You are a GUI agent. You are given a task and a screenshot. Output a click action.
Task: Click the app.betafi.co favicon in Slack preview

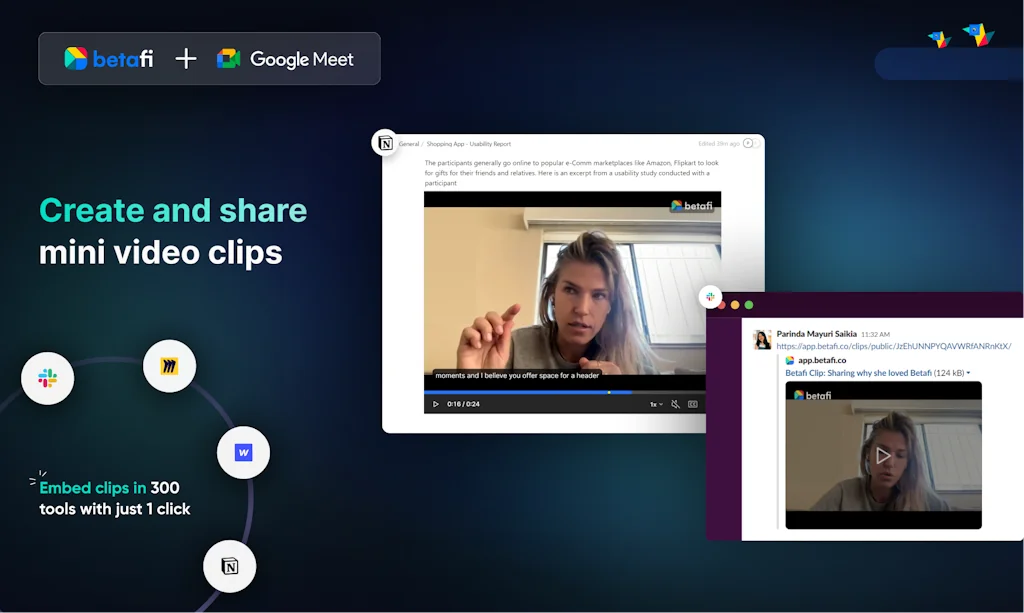point(790,360)
